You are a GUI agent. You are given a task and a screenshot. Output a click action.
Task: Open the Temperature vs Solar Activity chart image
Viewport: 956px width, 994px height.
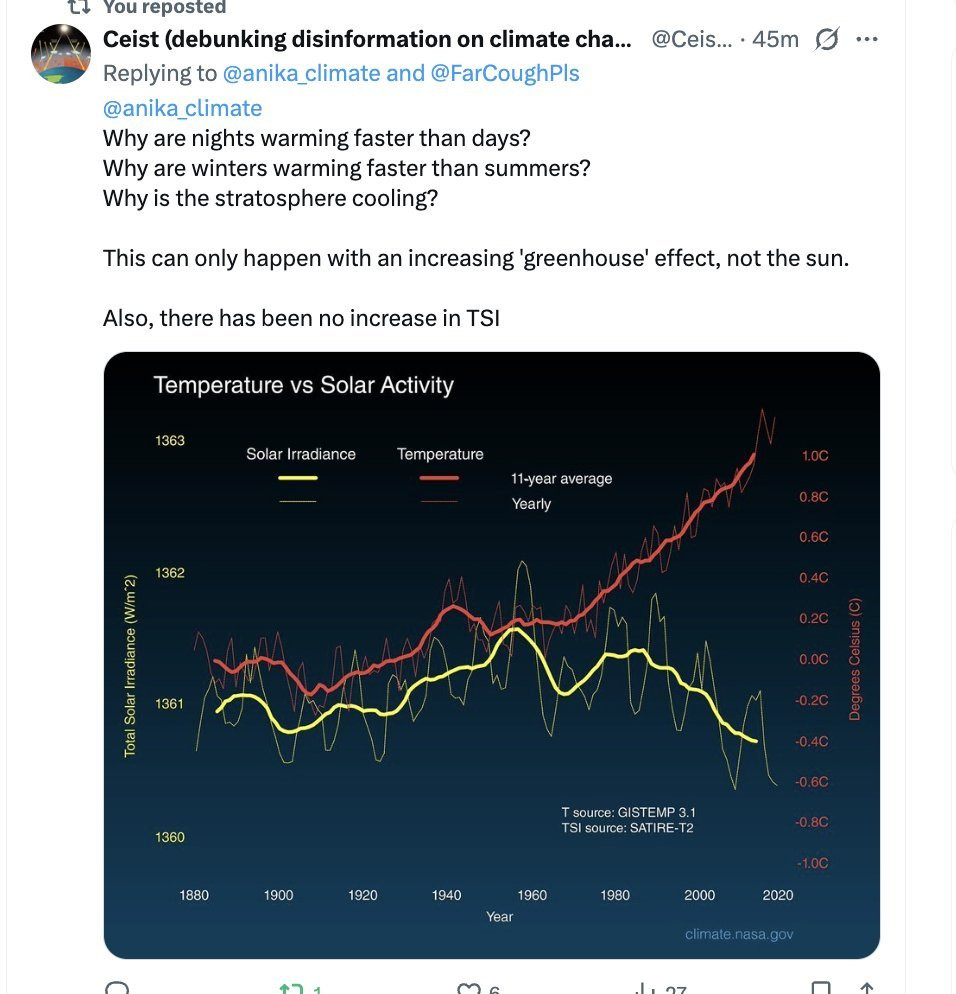coord(491,655)
